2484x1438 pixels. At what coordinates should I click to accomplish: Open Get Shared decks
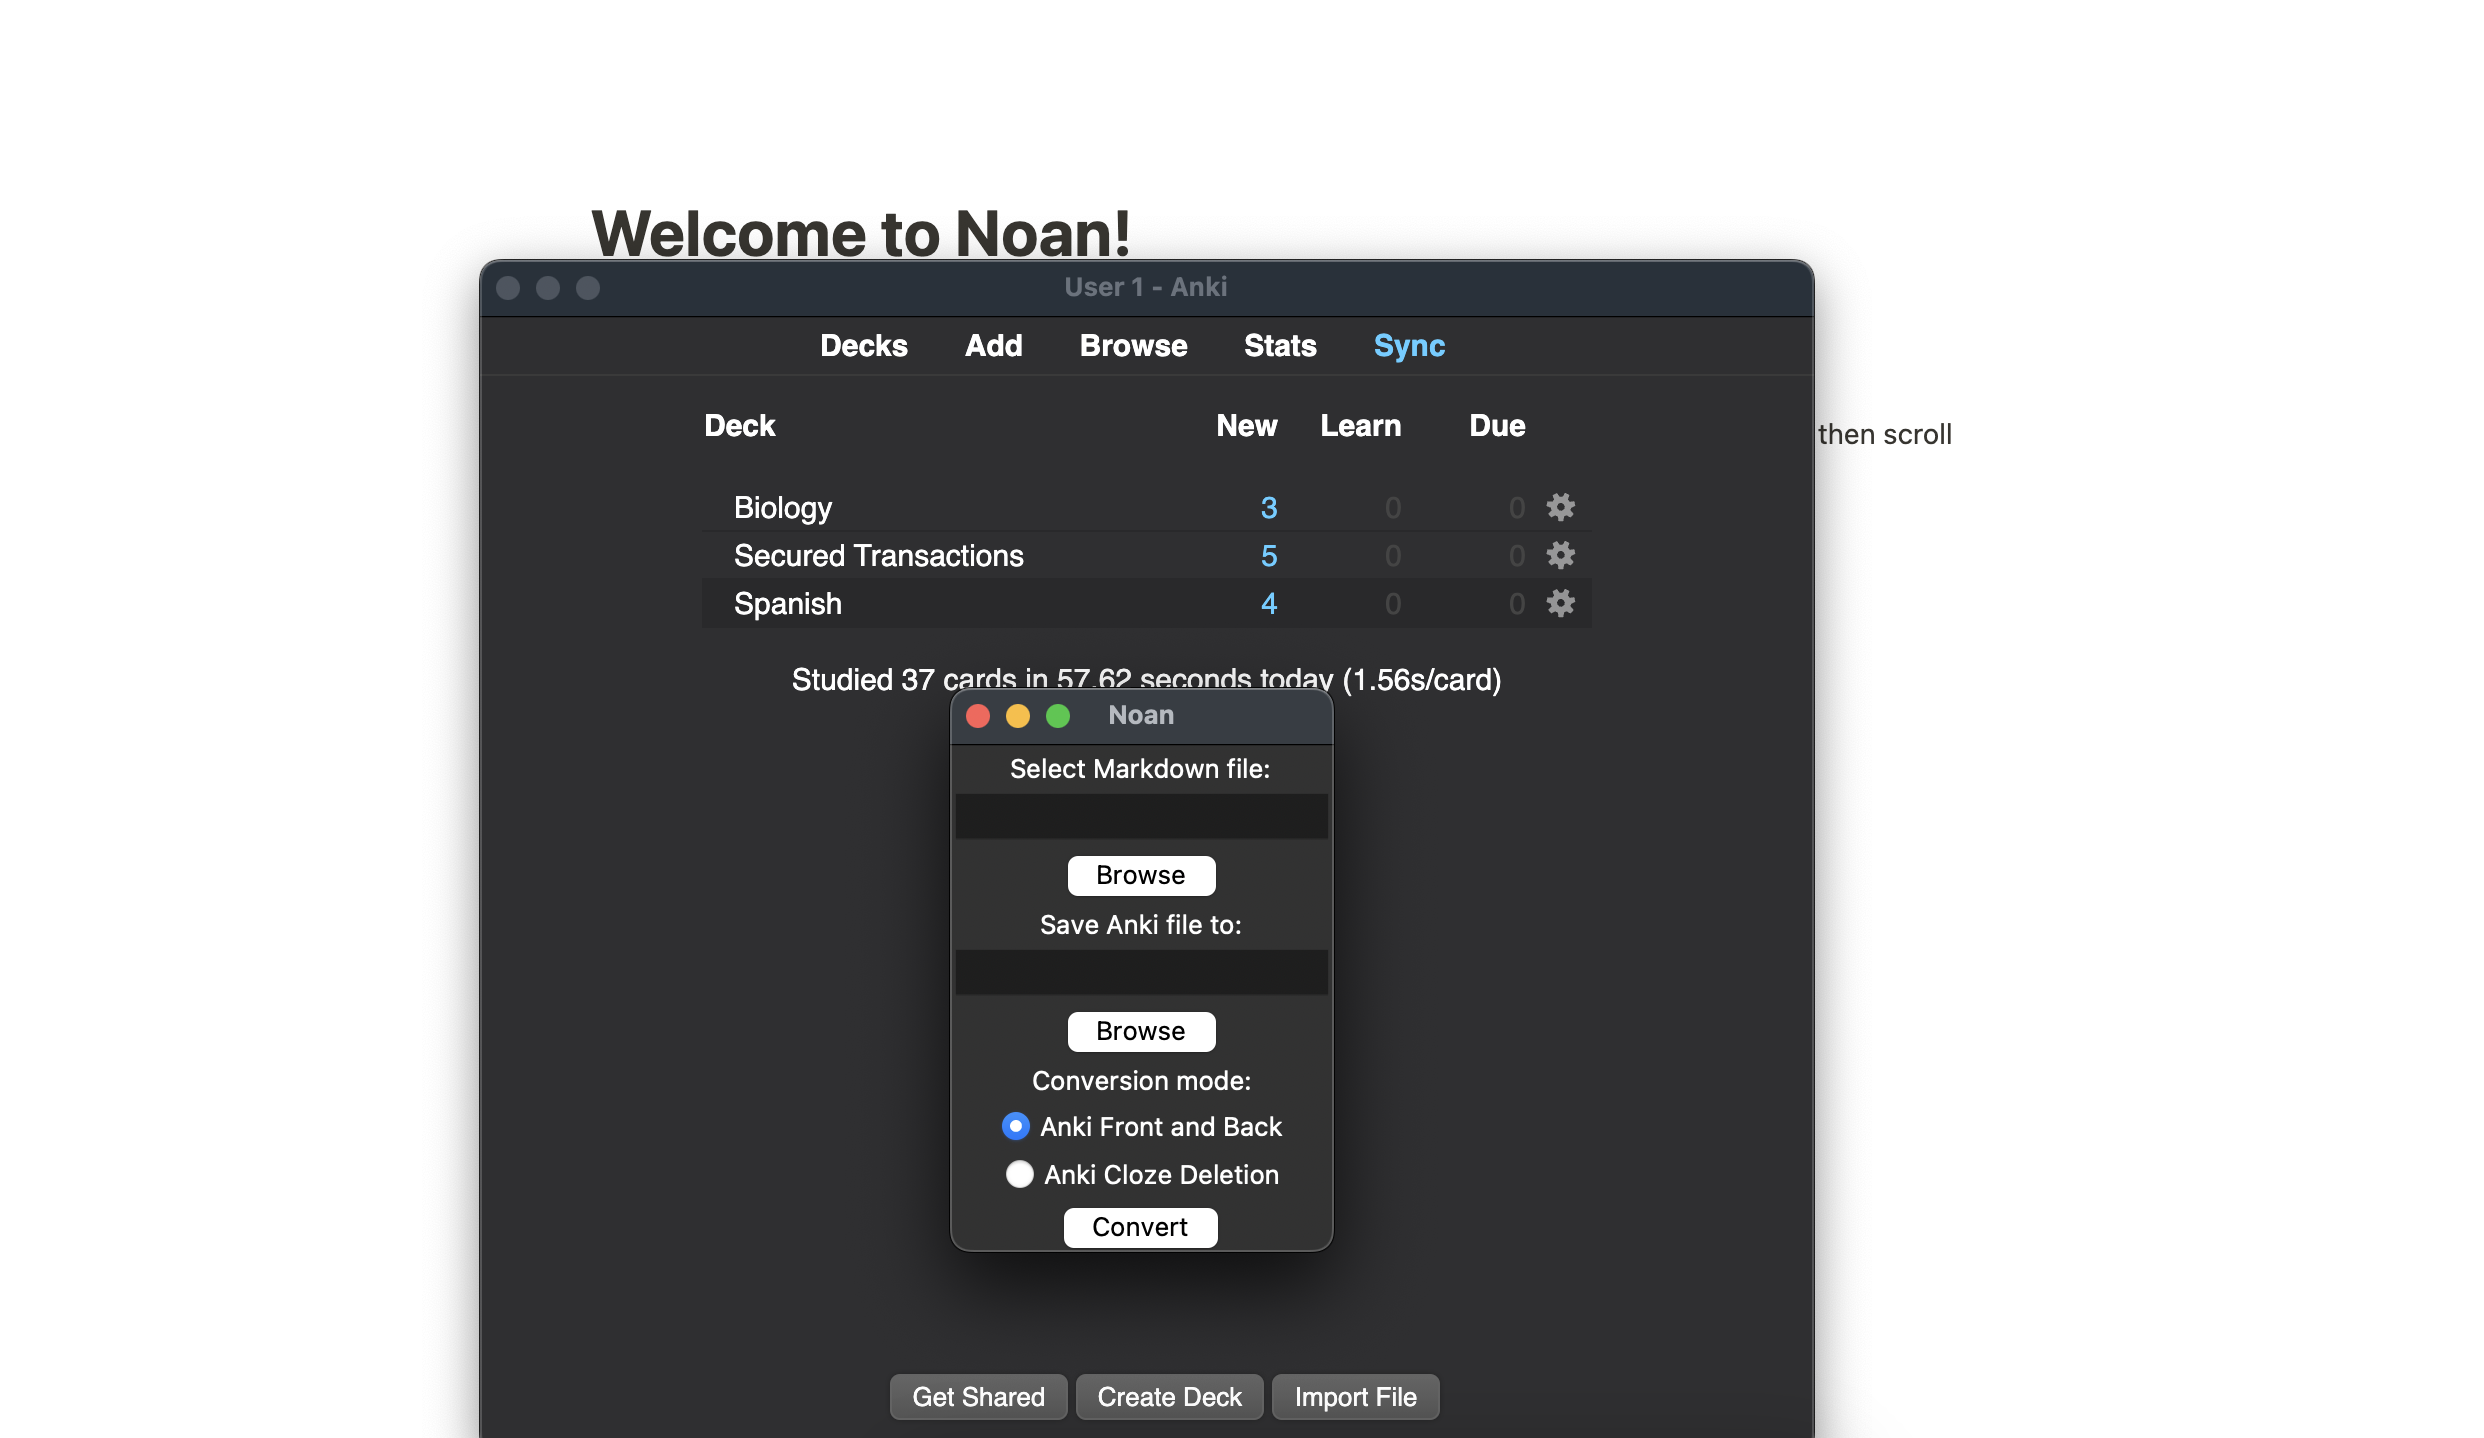(x=978, y=1396)
